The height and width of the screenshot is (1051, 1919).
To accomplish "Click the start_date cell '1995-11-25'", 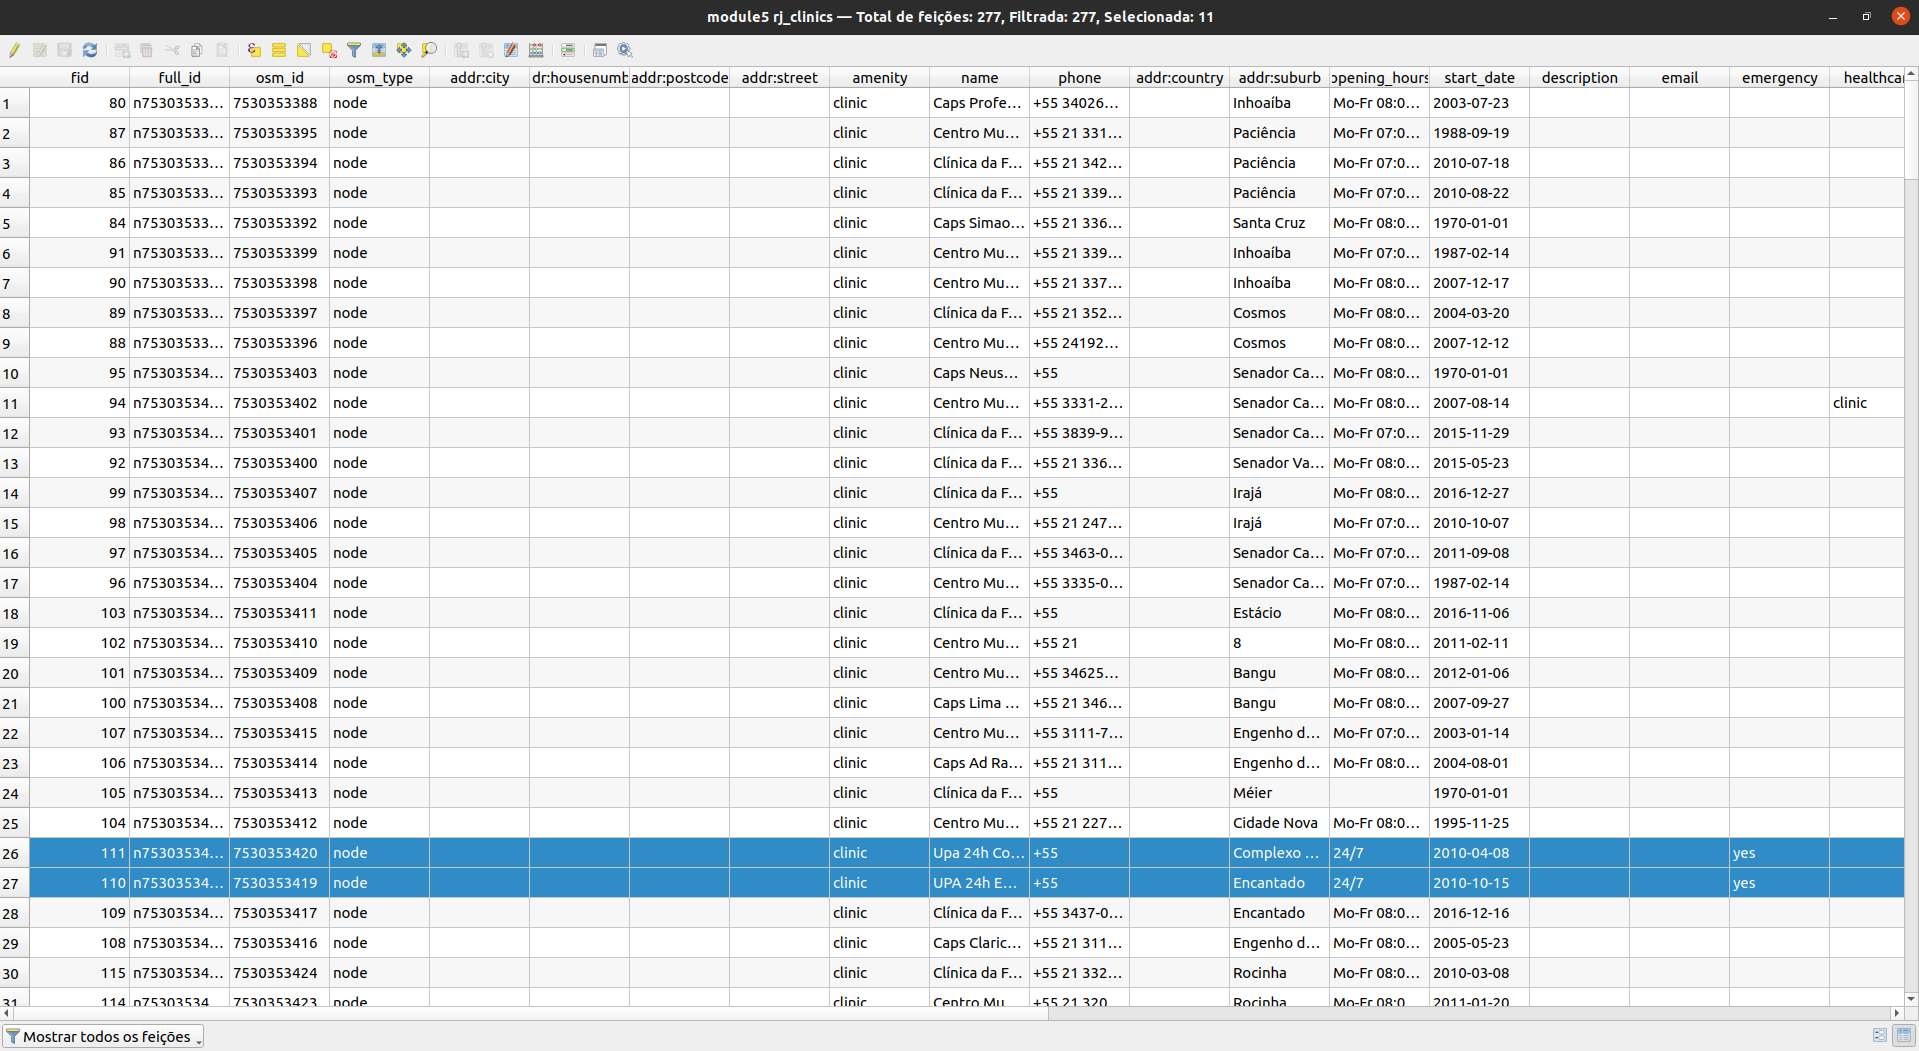I will [x=1480, y=823].
